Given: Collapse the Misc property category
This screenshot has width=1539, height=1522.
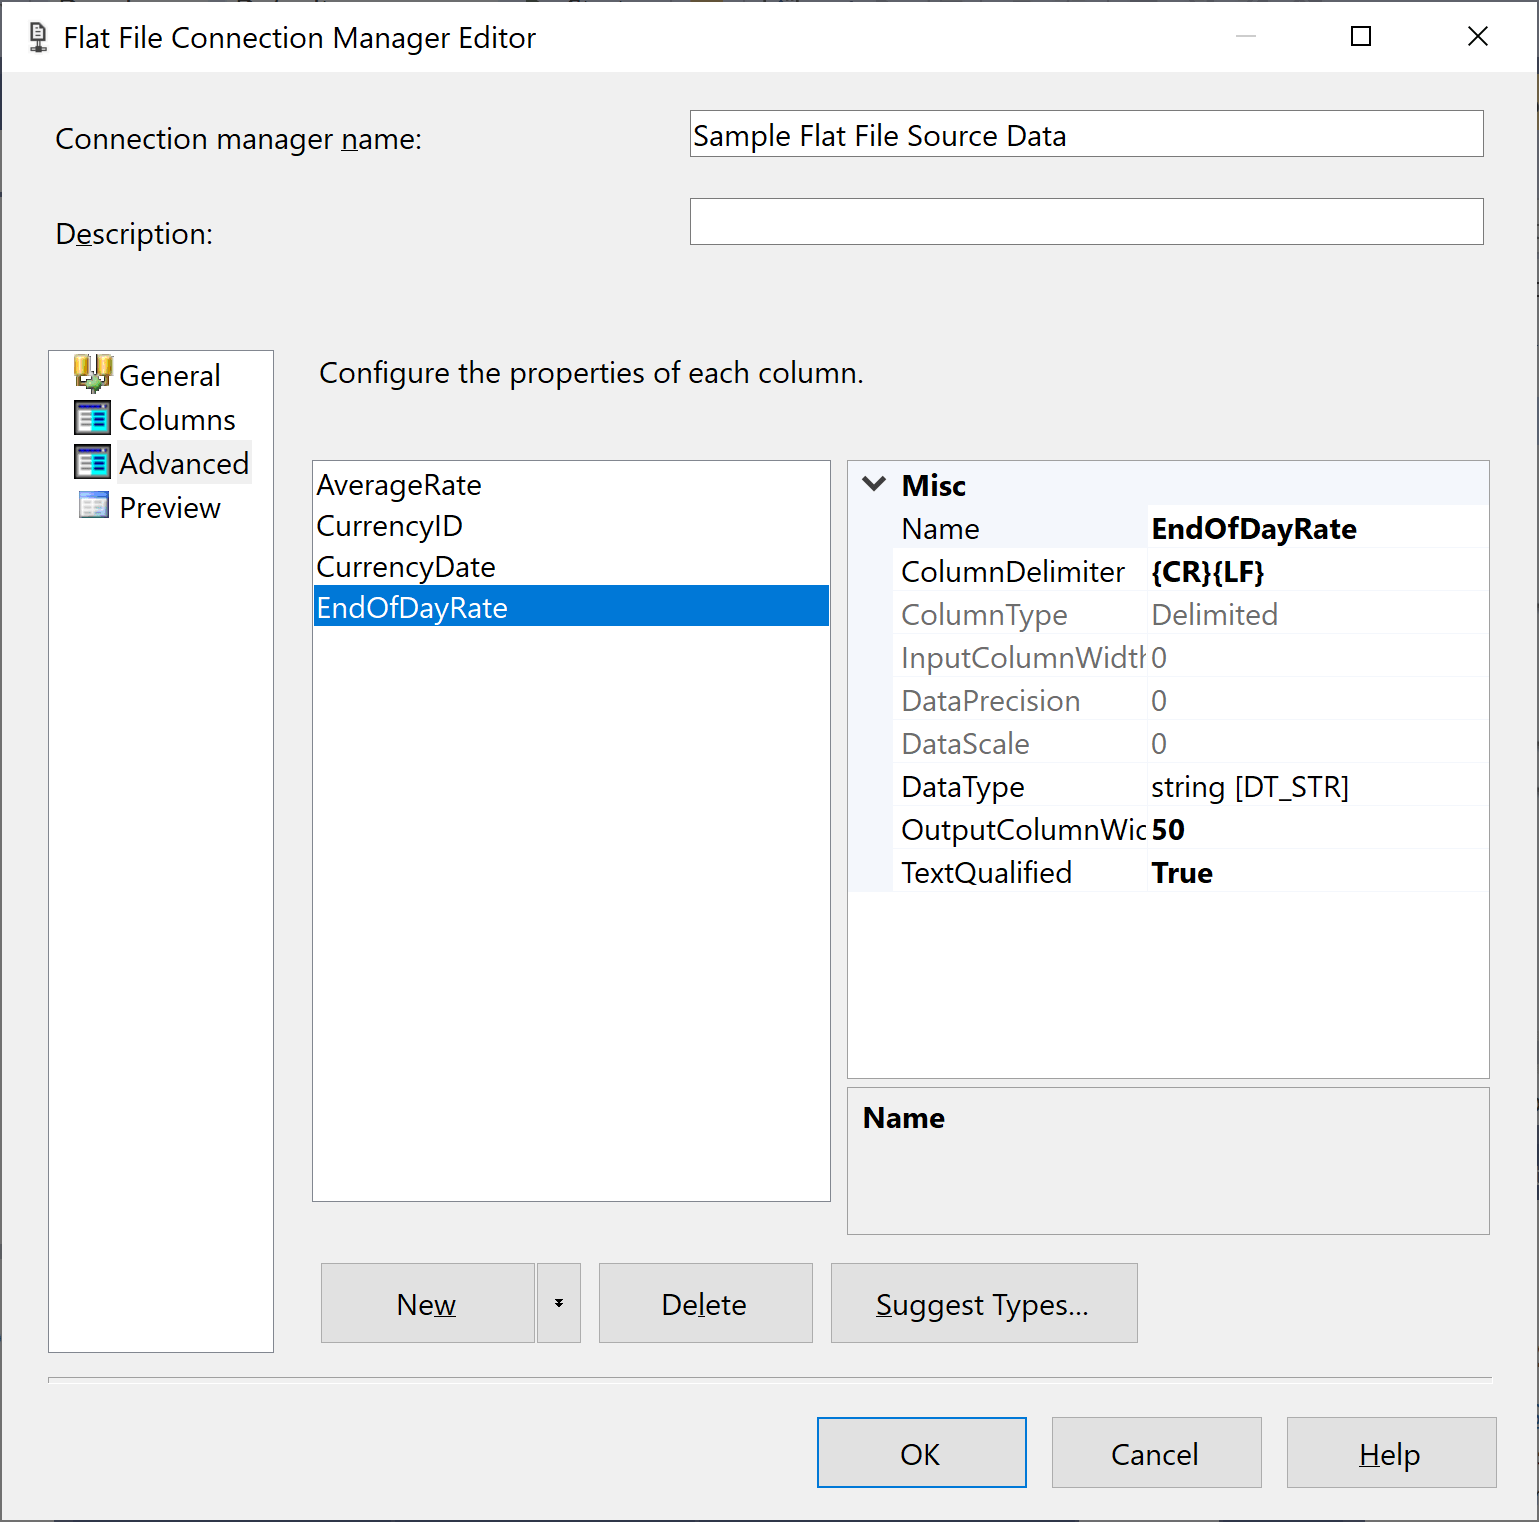Looking at the screenshot, I should pos(873,484).
